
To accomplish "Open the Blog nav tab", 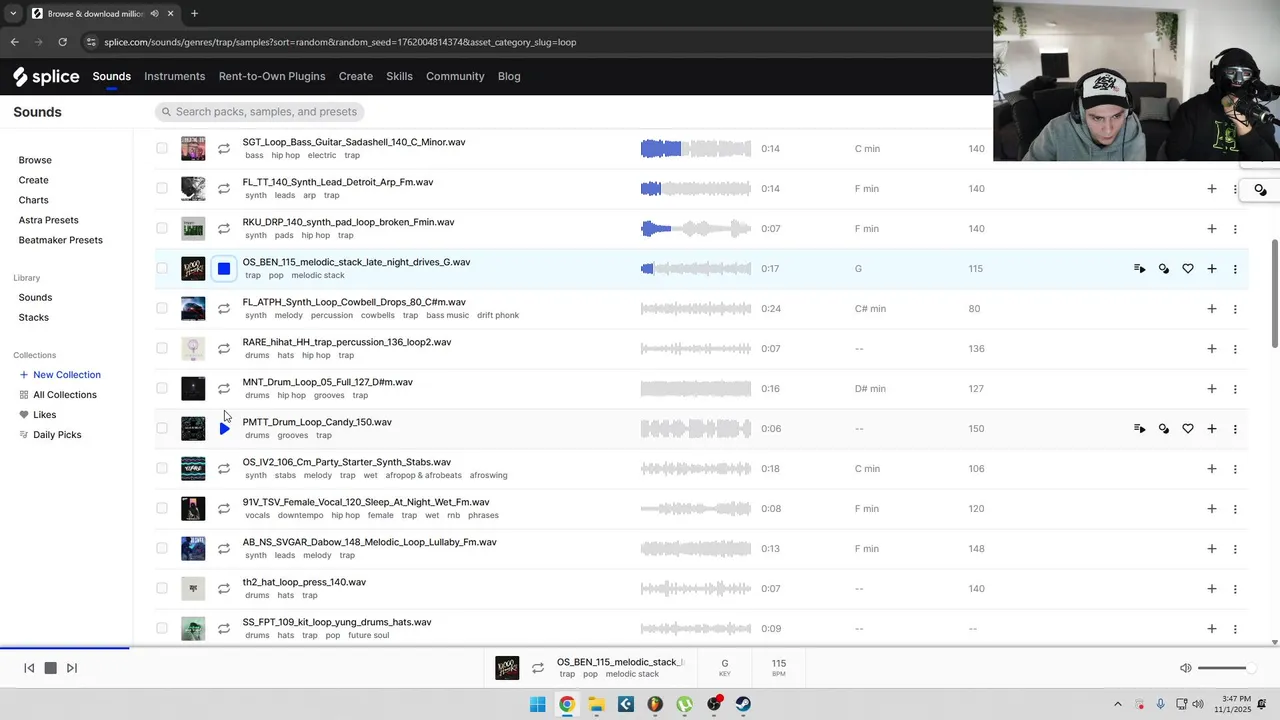I will pos(509,76).
